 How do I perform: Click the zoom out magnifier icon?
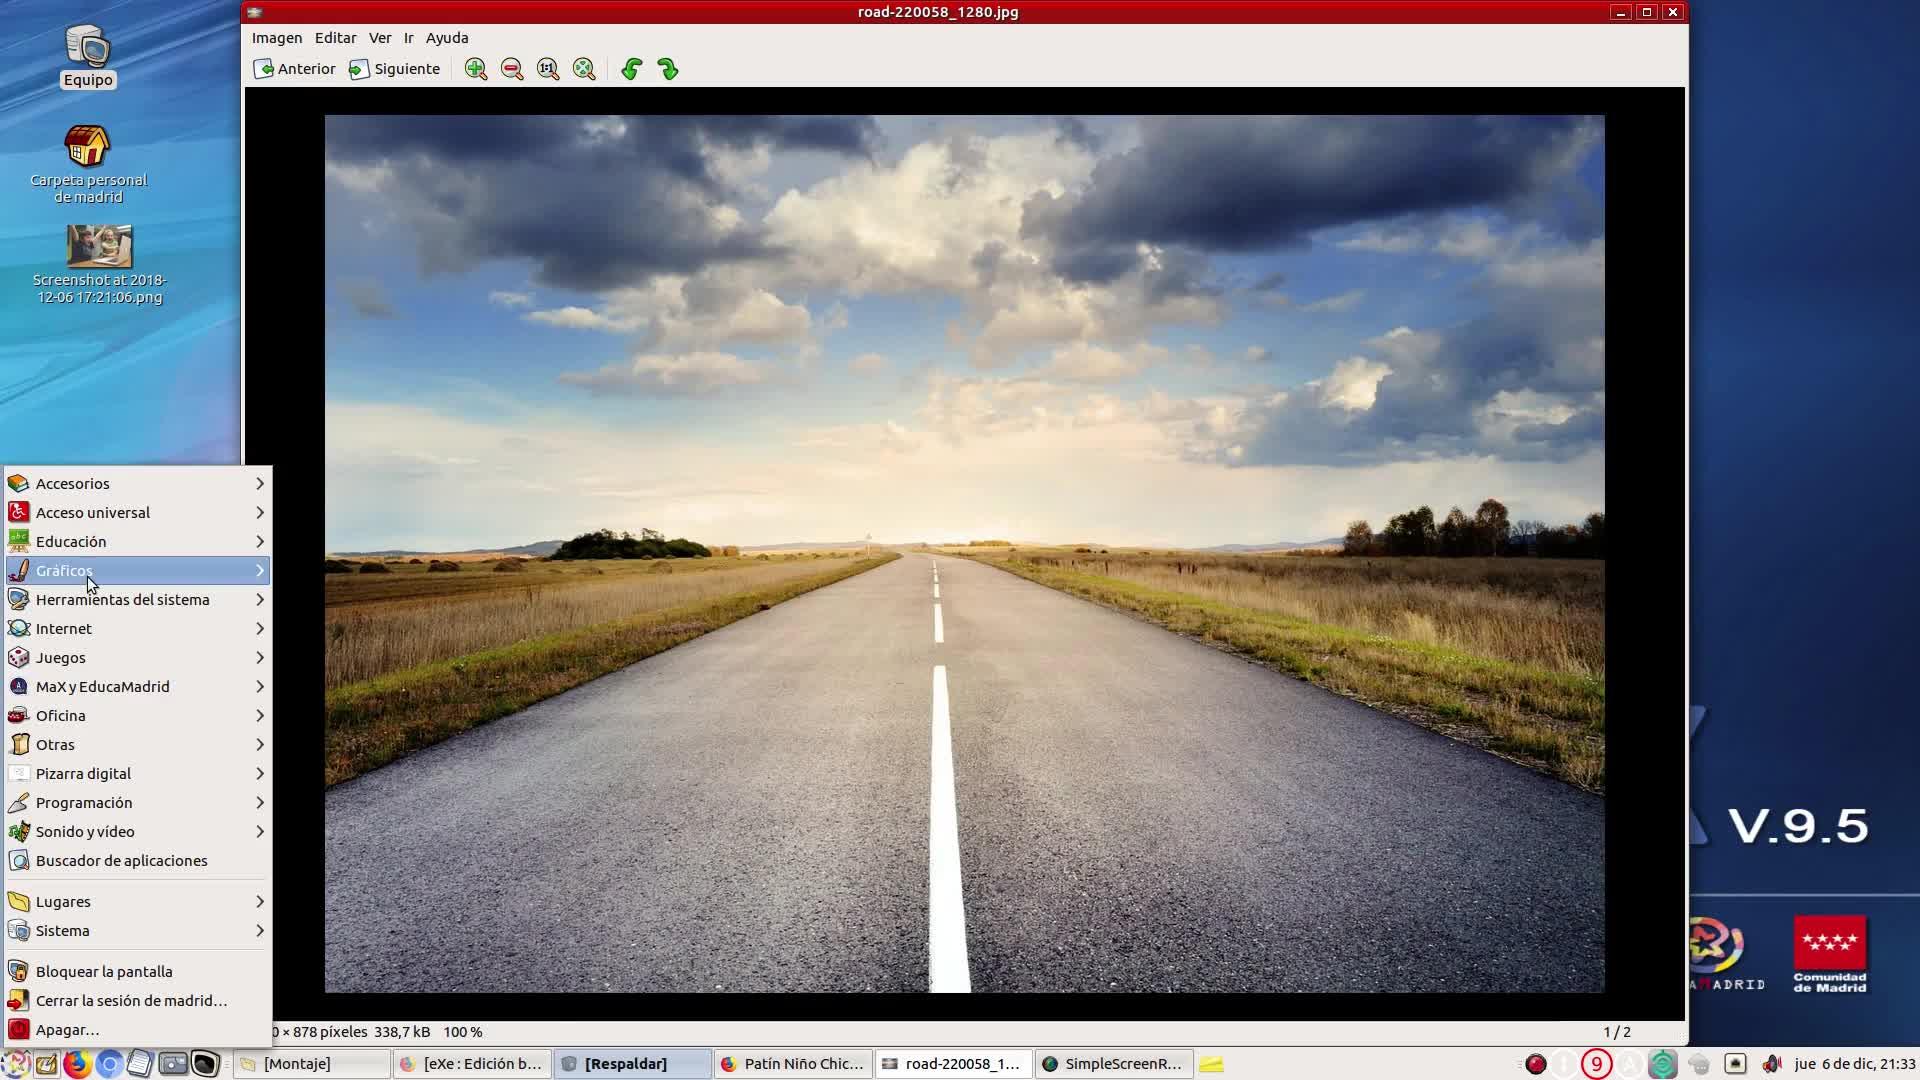click(x=512, y=69)
